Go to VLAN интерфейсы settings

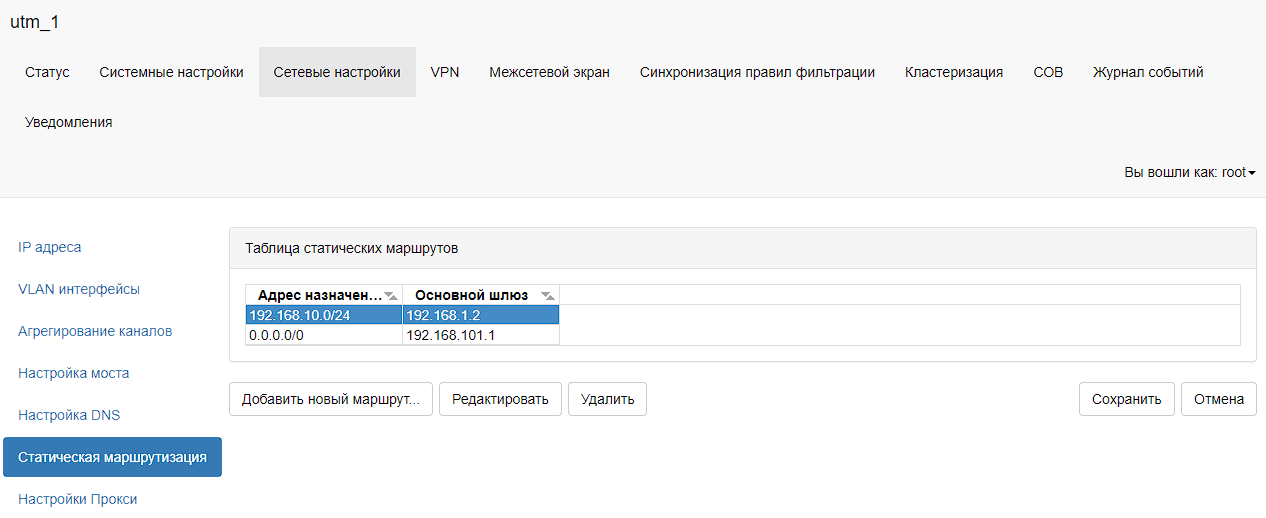click(x=79, y=289)
